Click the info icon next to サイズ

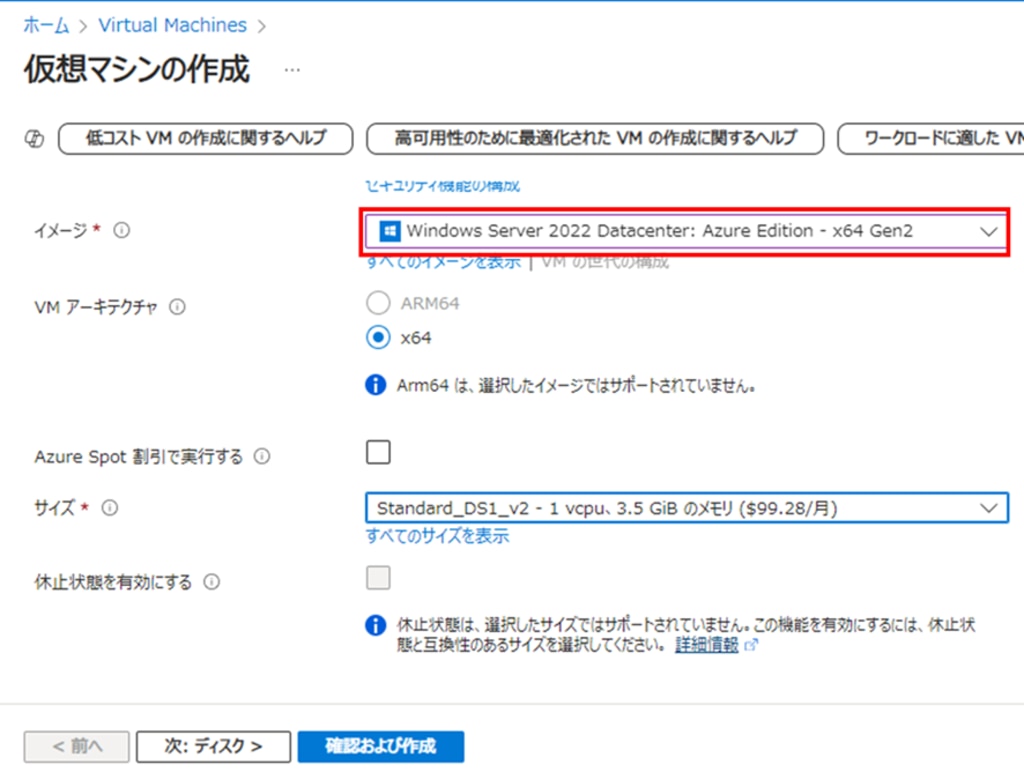pos(110,507)
